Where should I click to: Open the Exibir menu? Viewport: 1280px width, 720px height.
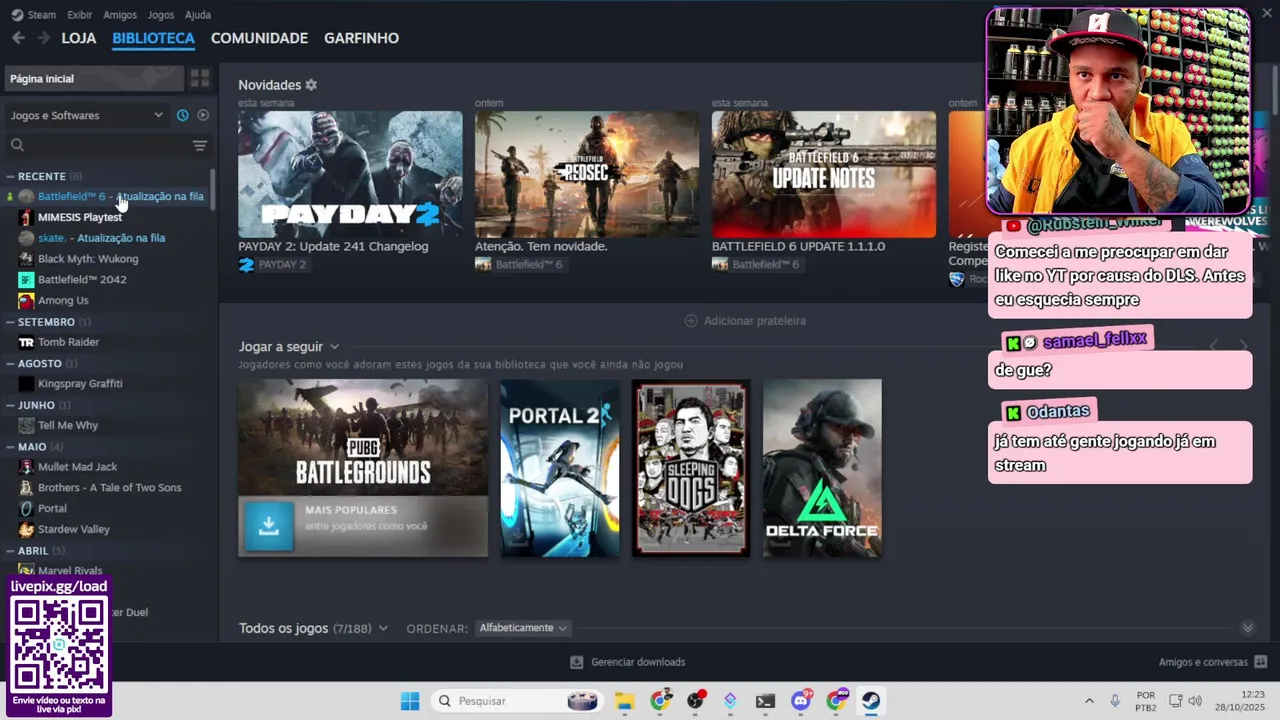(x=80, y=15)
